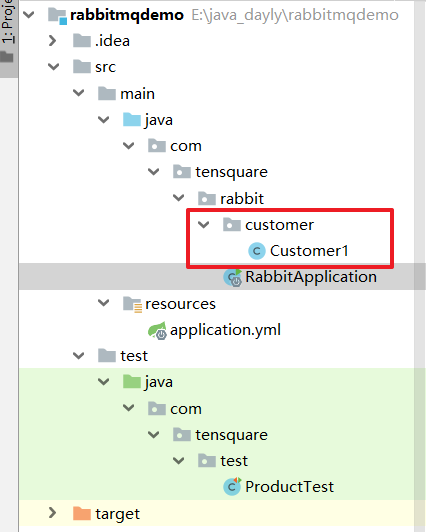Collapse the java folder under test
Viewport: 426px width, 532px height.
tap(103, 382)
